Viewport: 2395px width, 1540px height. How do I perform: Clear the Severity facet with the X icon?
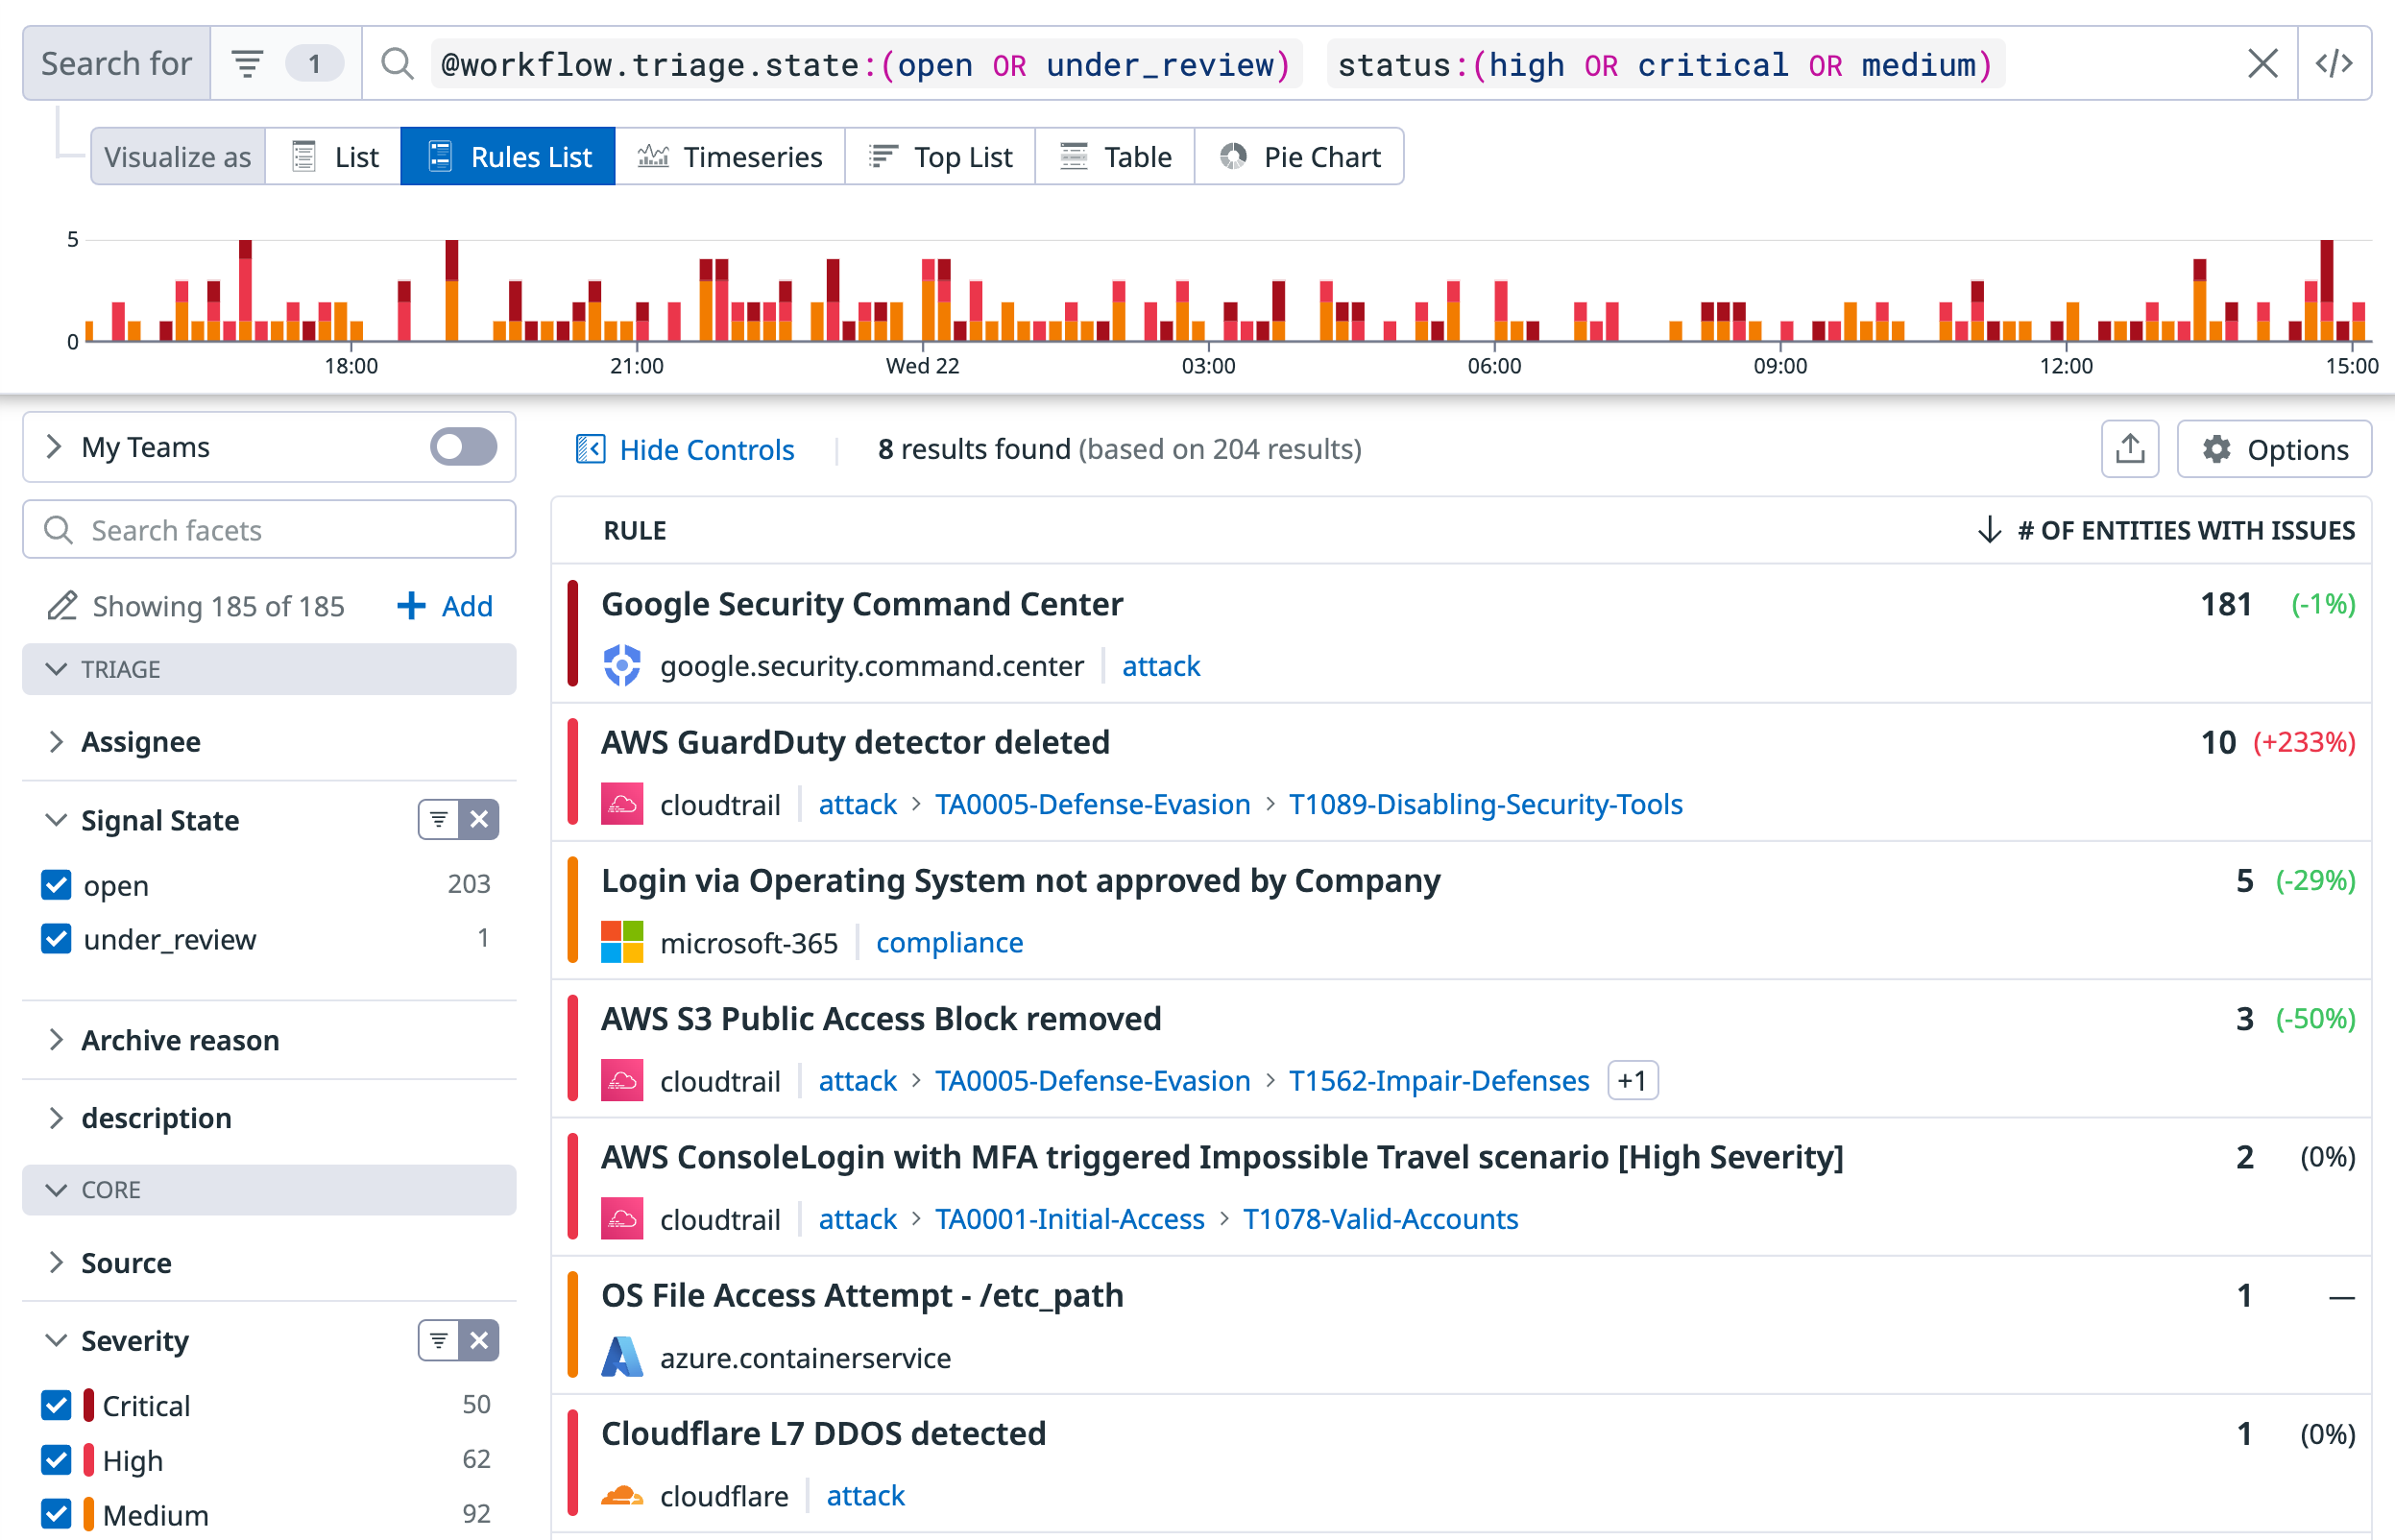pos(479,1340)
